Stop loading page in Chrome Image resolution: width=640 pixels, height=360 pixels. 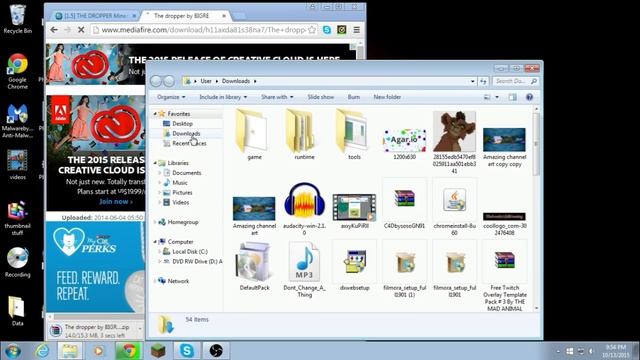(x=81, y=30)
